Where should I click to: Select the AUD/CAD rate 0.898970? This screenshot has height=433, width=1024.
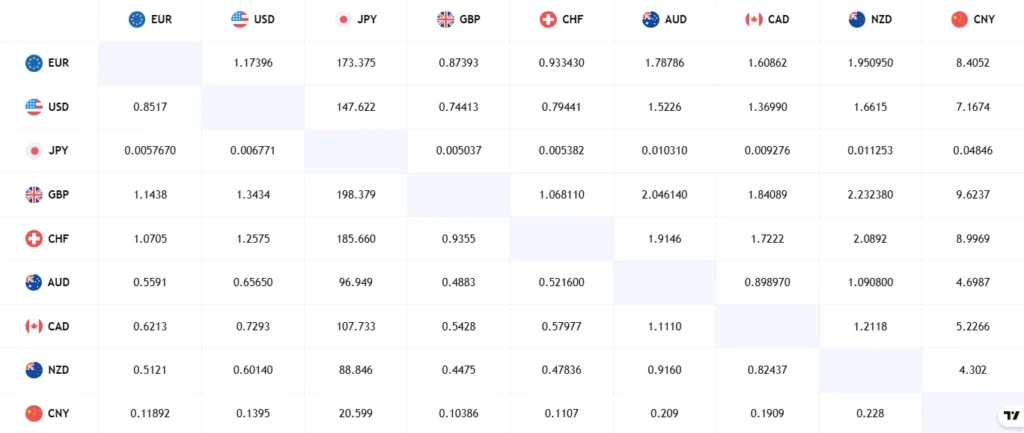(x=767, y=282)
